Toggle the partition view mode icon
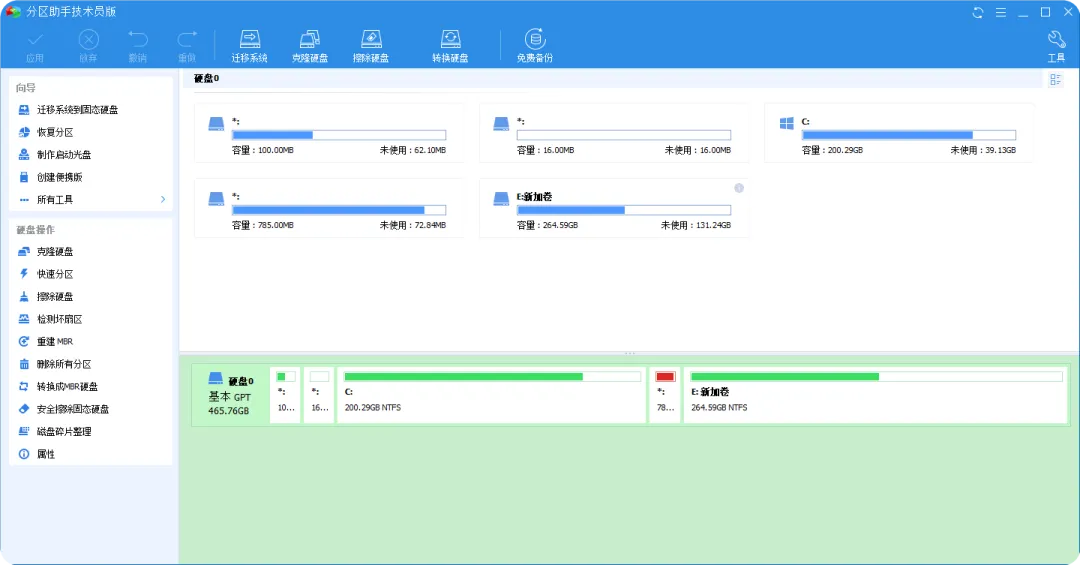 click(1055, 80)
